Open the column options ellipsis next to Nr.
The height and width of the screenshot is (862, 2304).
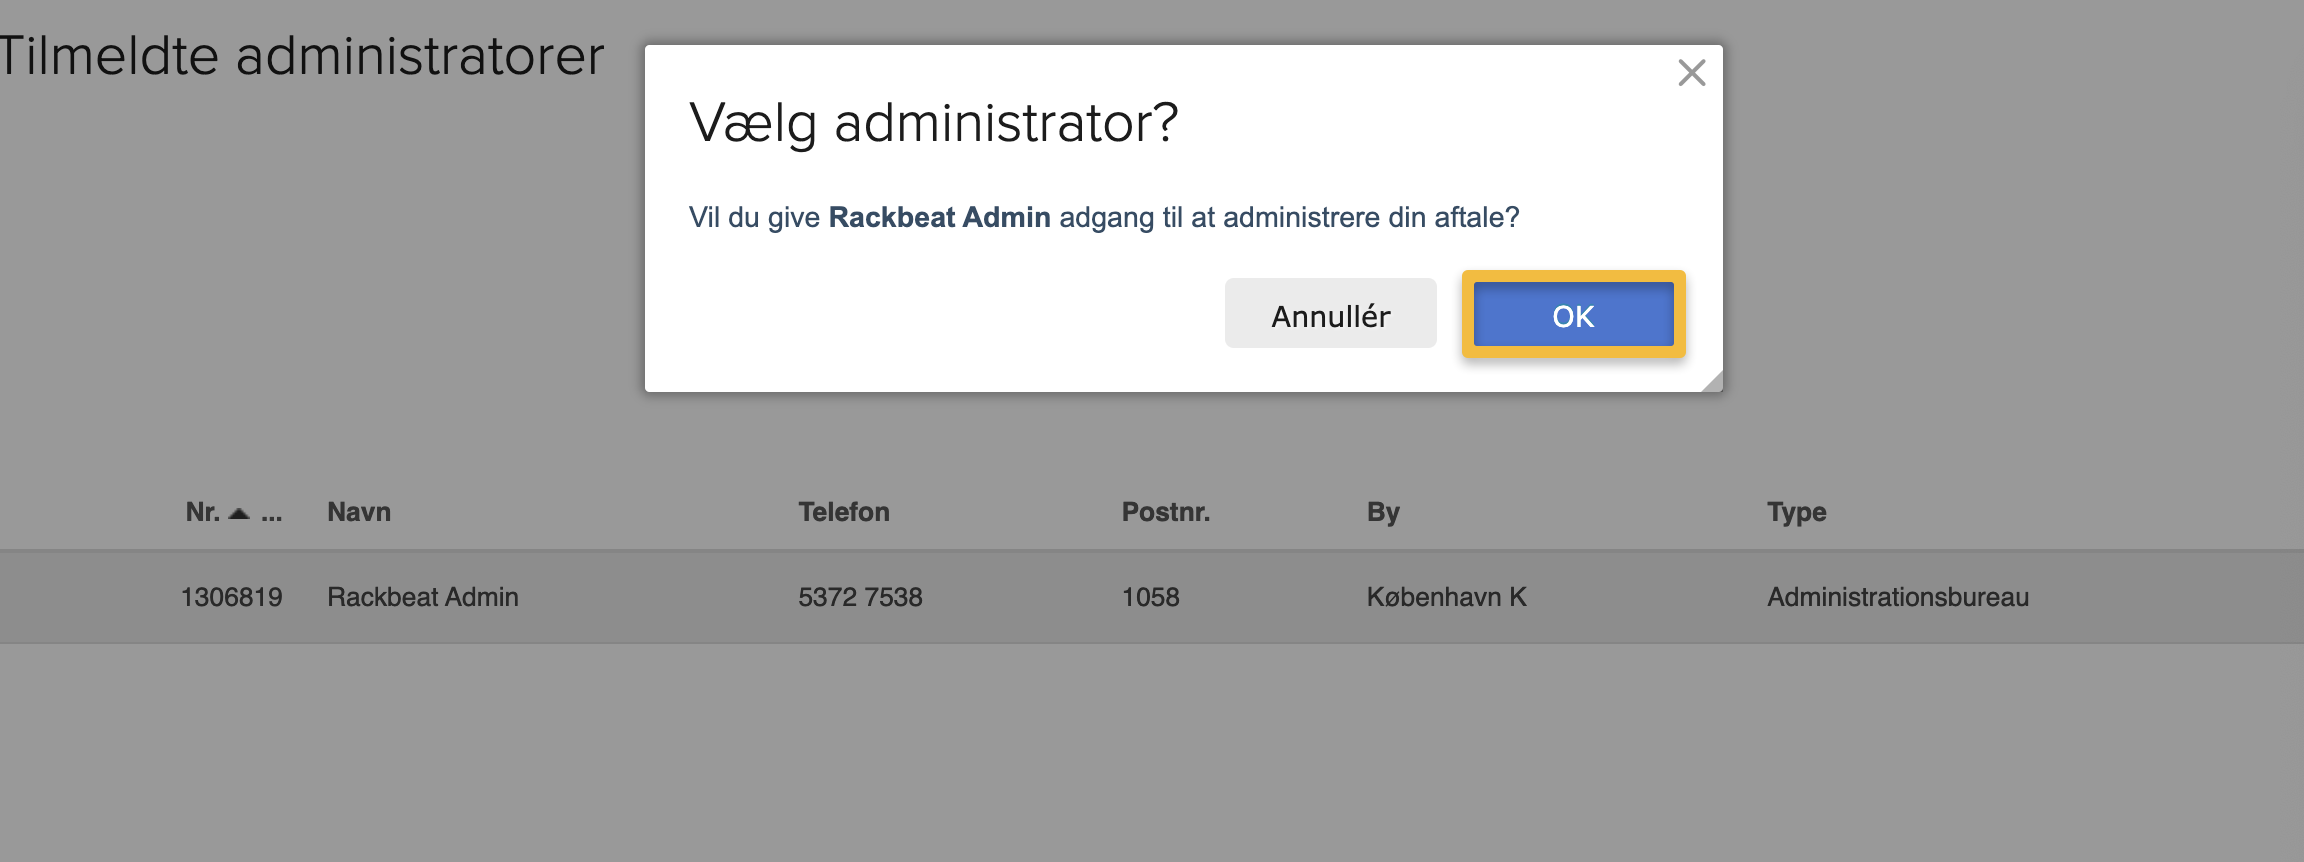tap(270, 514)
